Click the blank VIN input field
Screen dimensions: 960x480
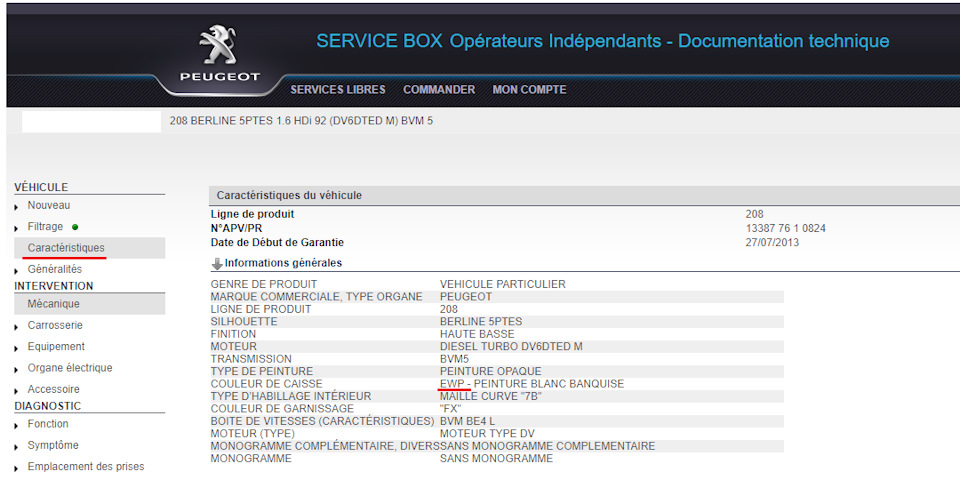pos(91,121)
